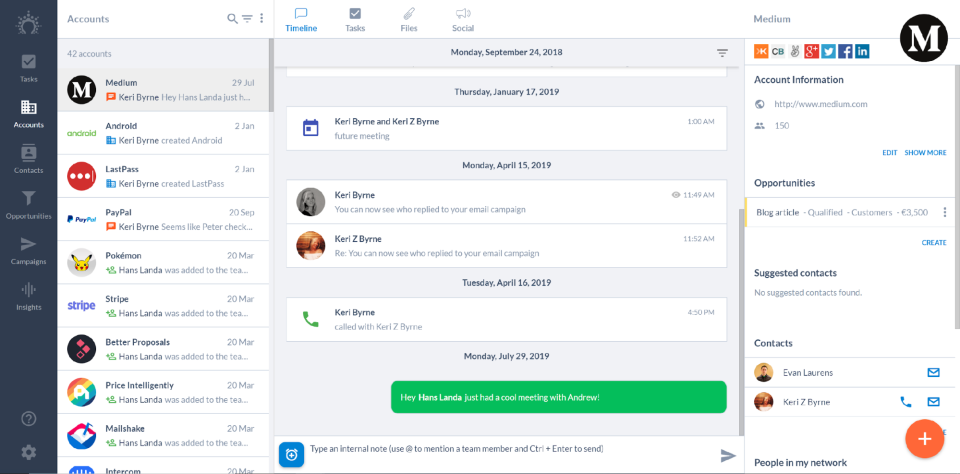960x474 pixels.
Task: Click the timeline vertical scrollbar
Action: coord(741,322)
